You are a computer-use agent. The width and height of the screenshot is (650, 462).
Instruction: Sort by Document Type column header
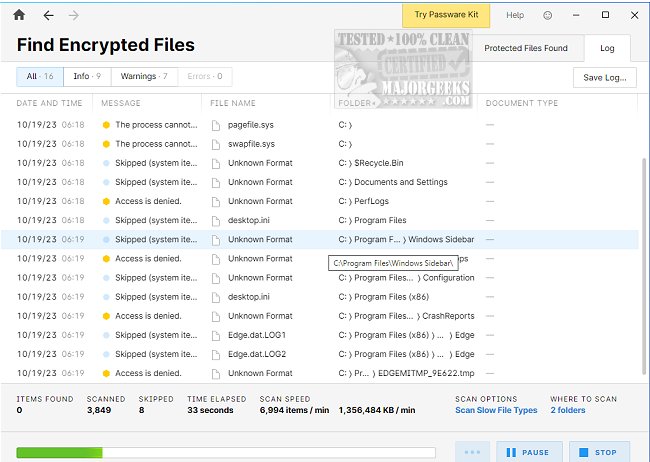click(x=521, y=103)
